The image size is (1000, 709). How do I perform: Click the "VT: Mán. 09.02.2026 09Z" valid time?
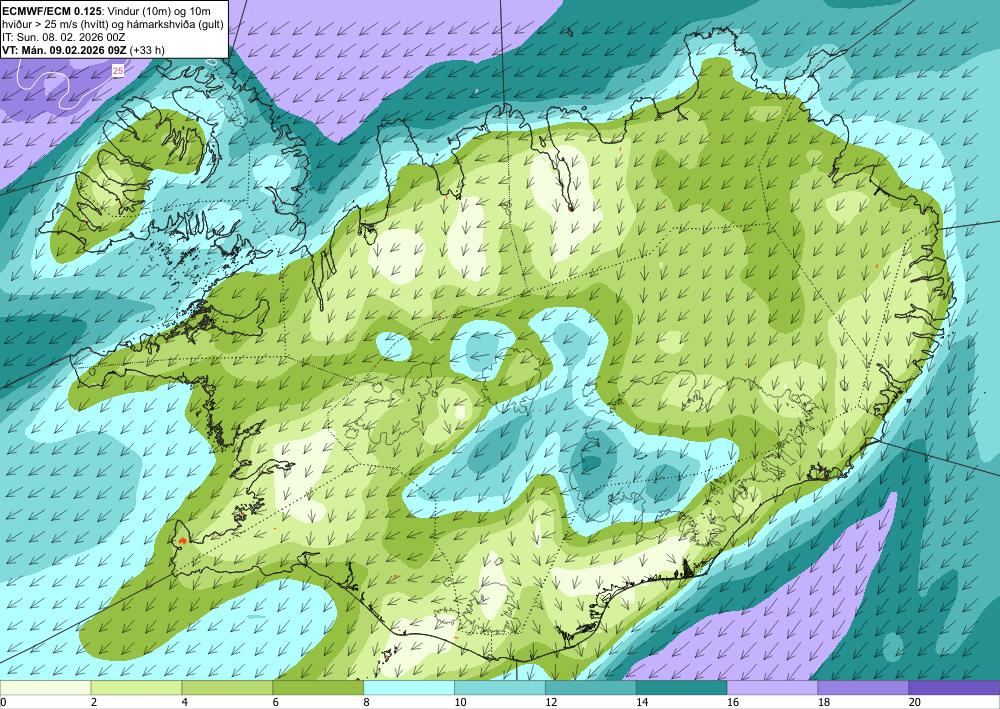tap(64, 50)
